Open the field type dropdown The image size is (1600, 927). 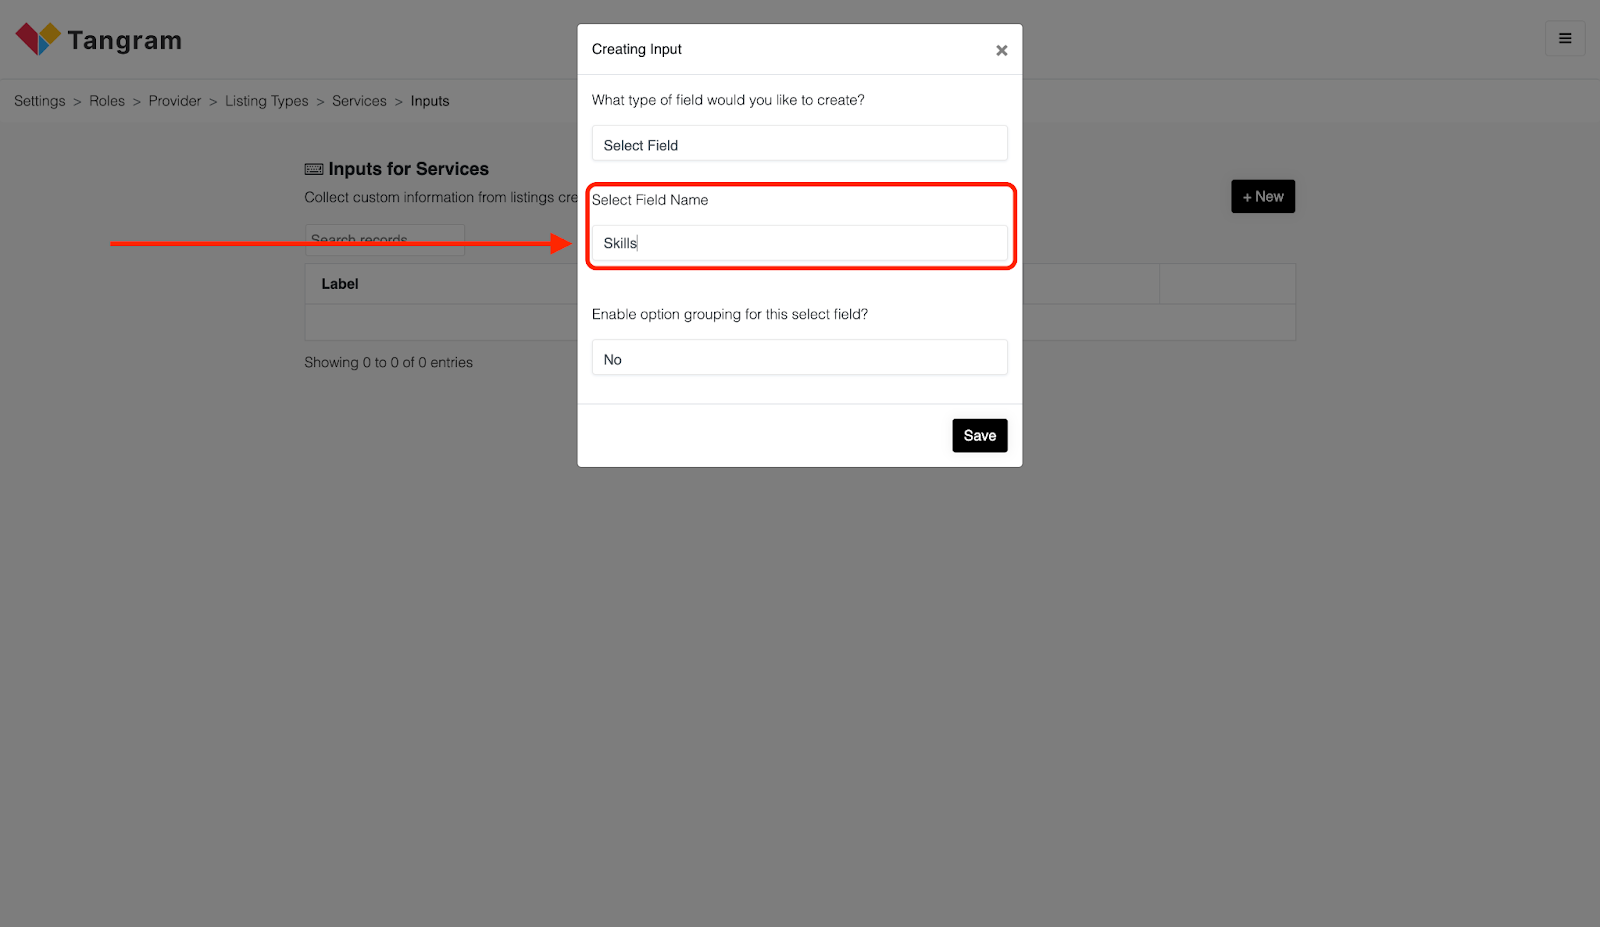pos(799,144)
